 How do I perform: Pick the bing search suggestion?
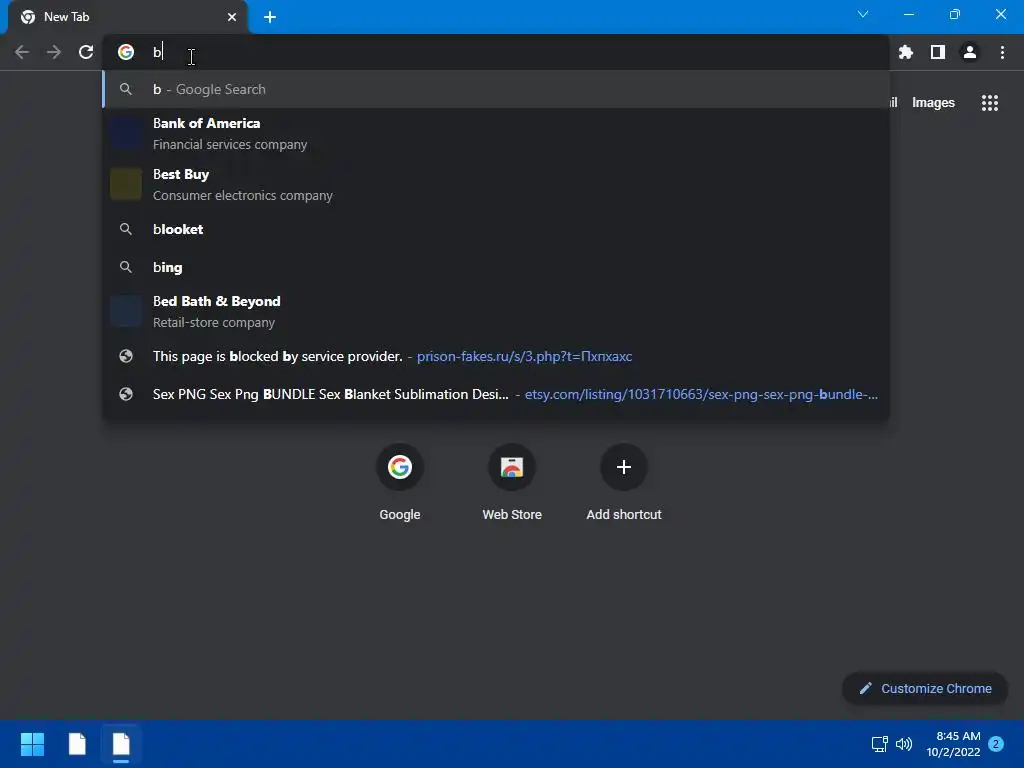(x=496, y=267)
